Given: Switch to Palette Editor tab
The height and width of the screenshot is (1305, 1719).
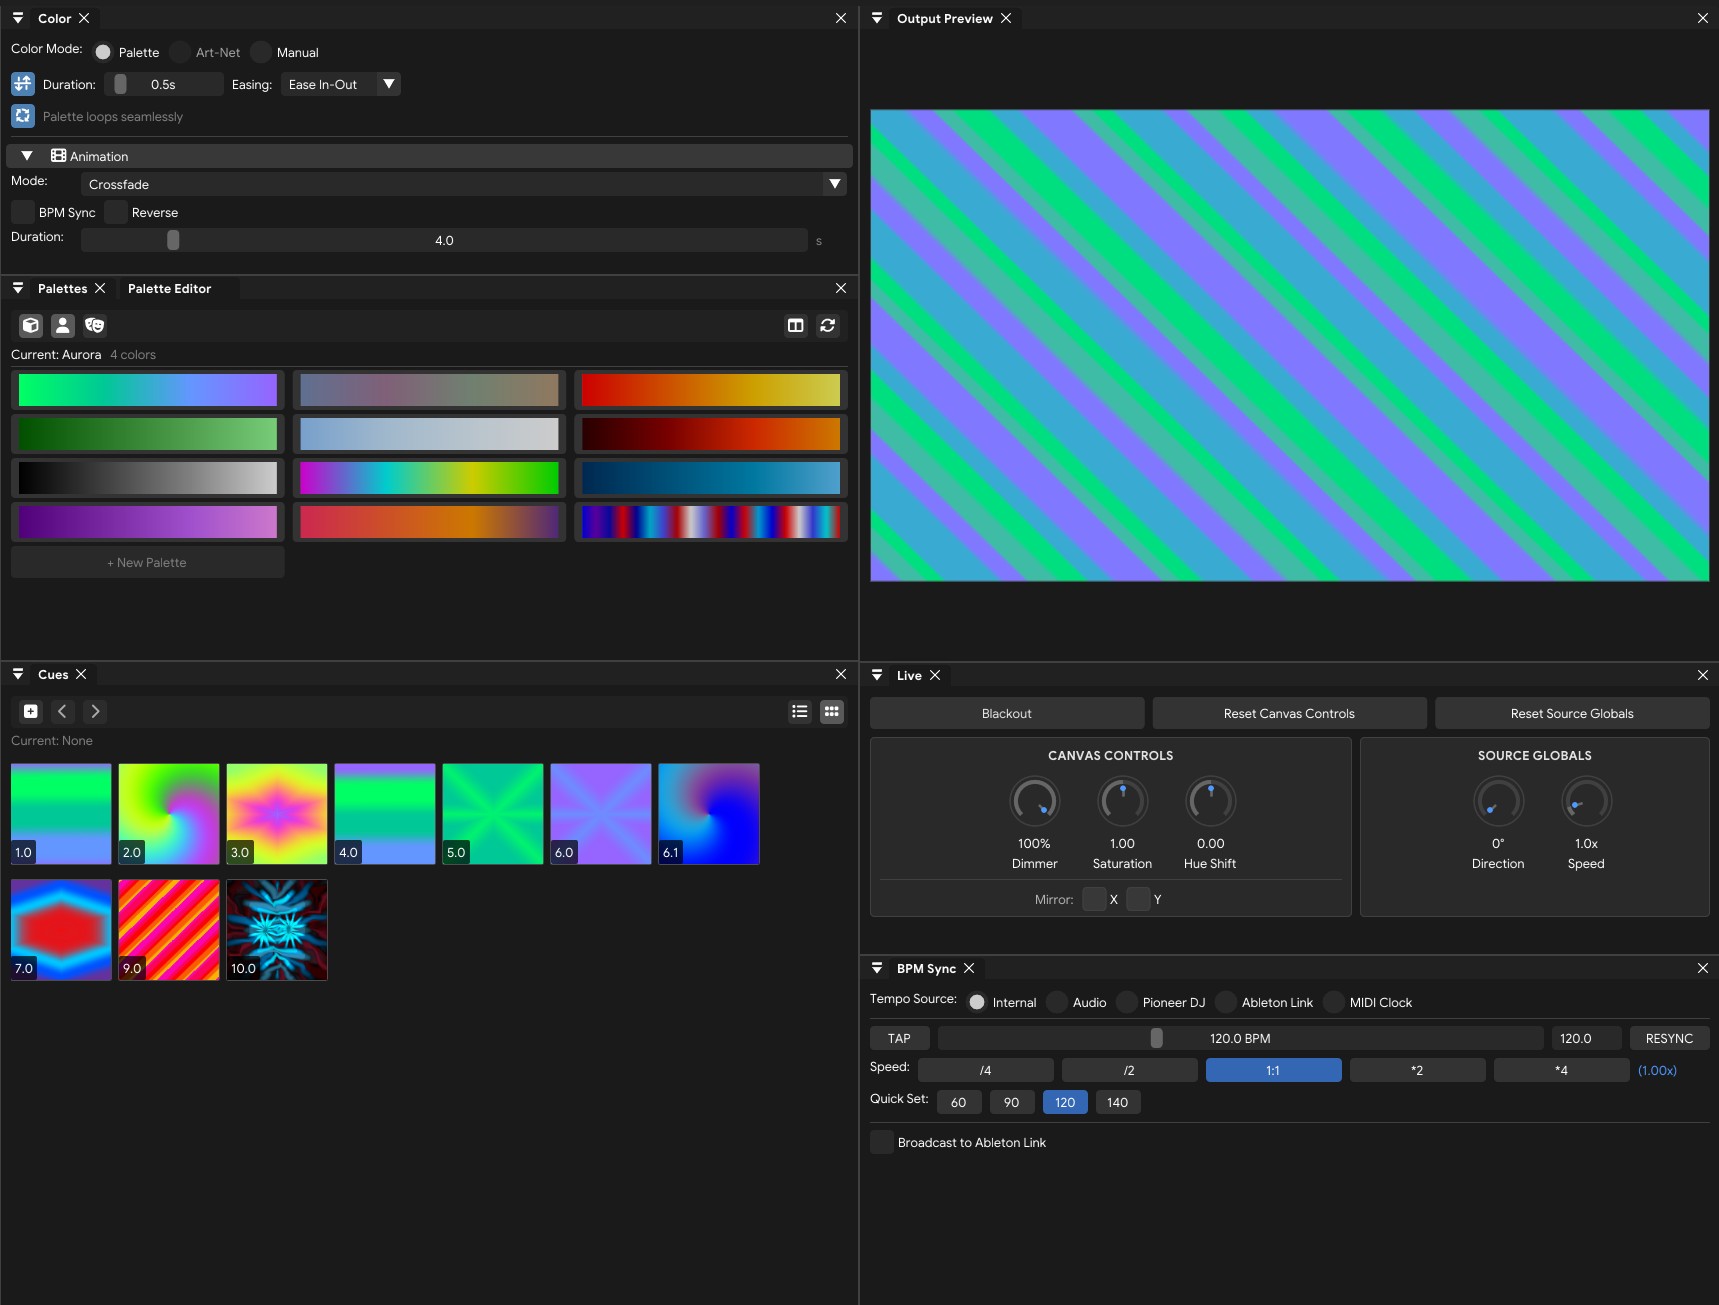Looking at the screenshot, I should [169, 288].
